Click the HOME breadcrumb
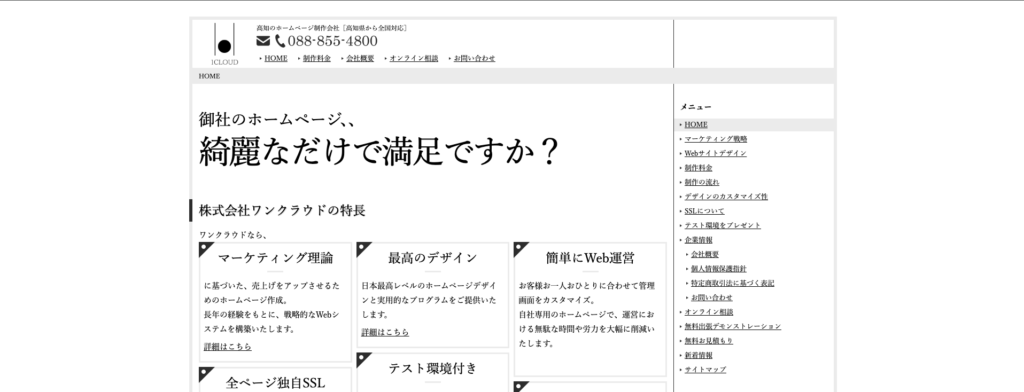This screenshot has width=1024, height=392. point(210,76)
